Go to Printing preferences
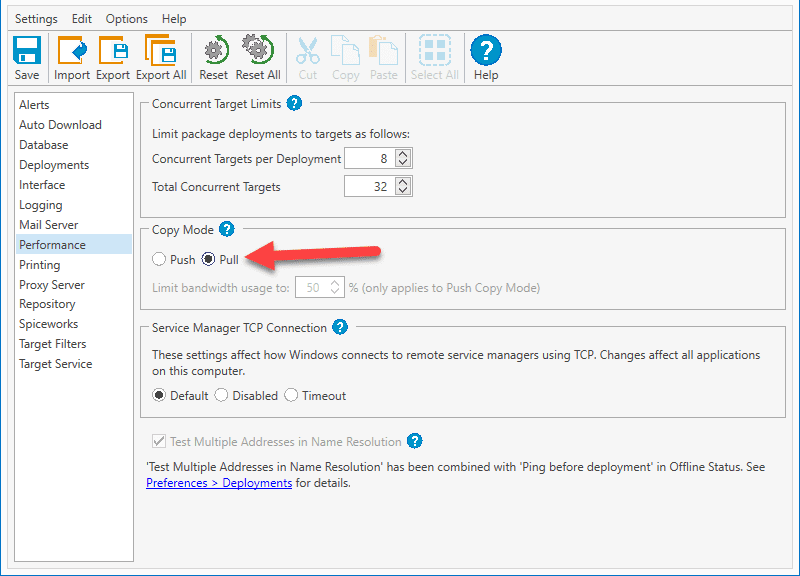 (x=73, y=264)
